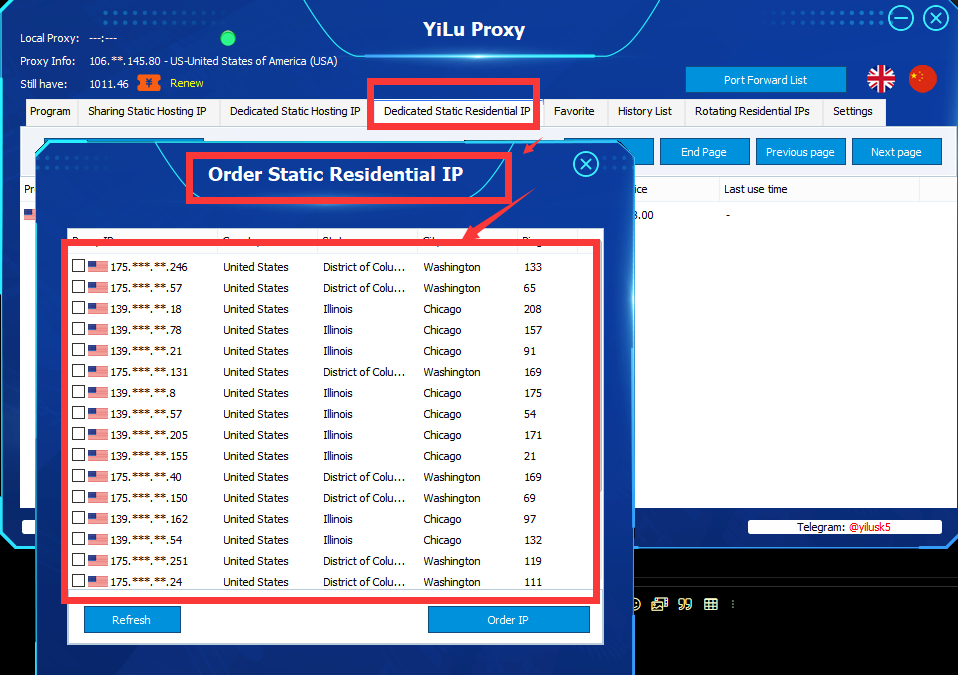958x675 pixels.
Task: Open the Settings tab
Action: (x=852, y=112)
